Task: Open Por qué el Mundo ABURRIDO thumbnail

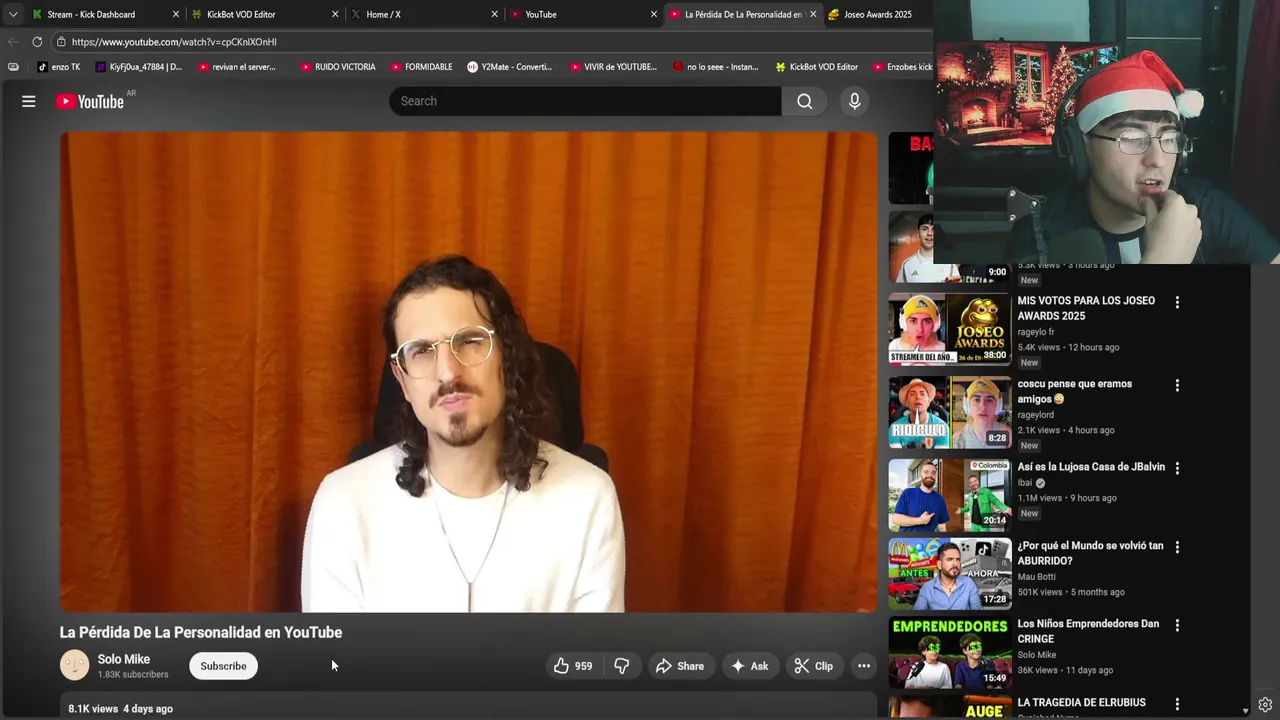Action: (950, 574)
